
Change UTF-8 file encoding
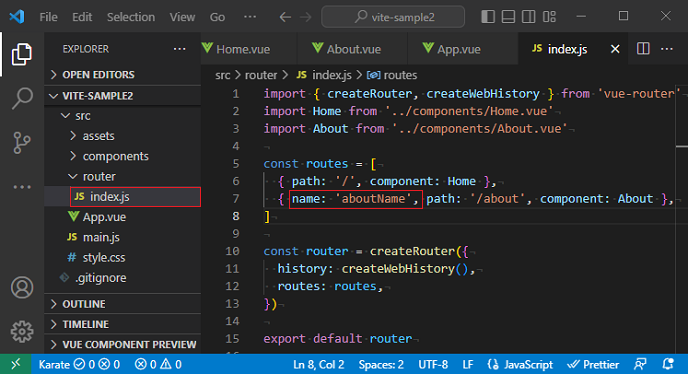pos(433,365)
